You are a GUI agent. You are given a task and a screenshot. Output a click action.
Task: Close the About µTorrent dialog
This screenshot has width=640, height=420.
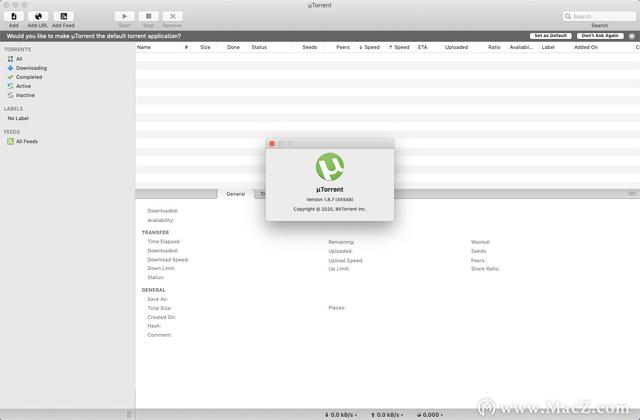[272, 144]
